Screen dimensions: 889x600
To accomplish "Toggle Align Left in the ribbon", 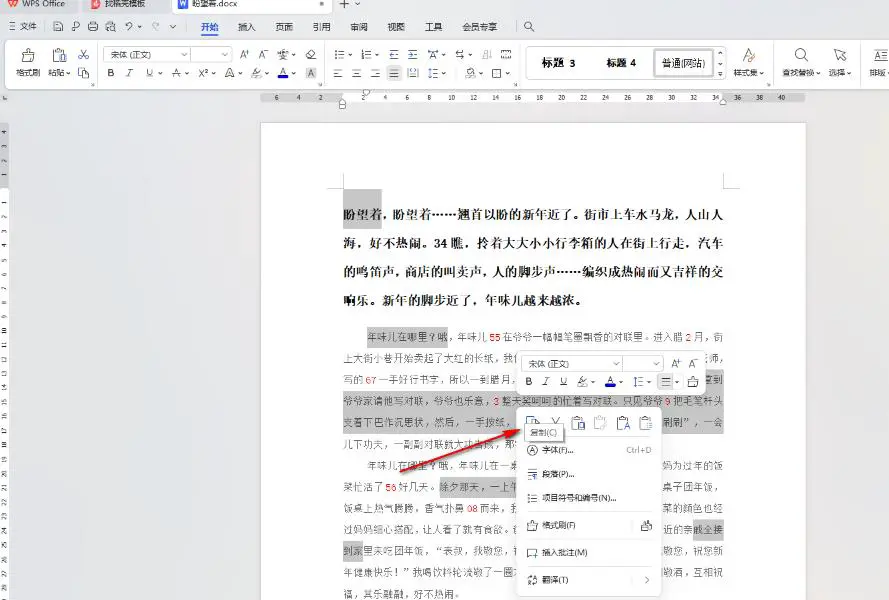I will pos(338,73).
